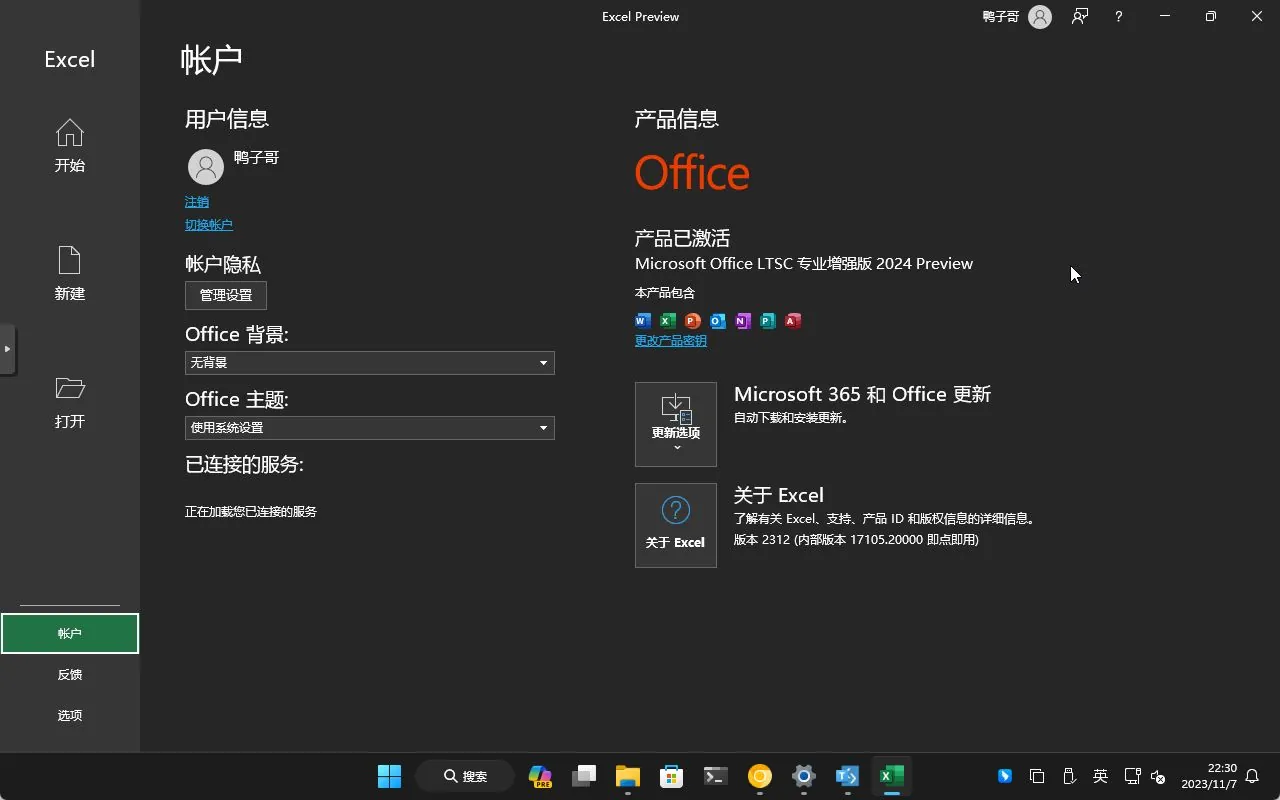
Task: Open the Word product icon
Action: point(642,320)
